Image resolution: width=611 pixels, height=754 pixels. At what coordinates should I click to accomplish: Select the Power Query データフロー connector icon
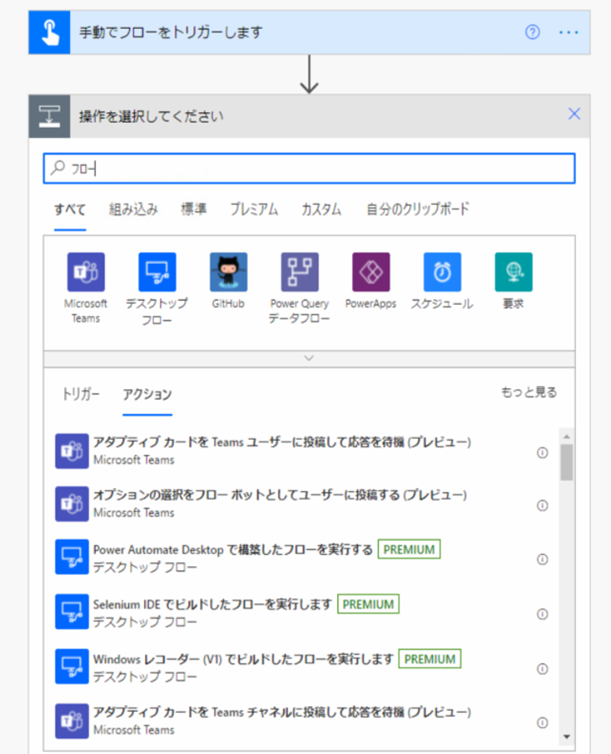pyautogui.click(x=299, y=272)
